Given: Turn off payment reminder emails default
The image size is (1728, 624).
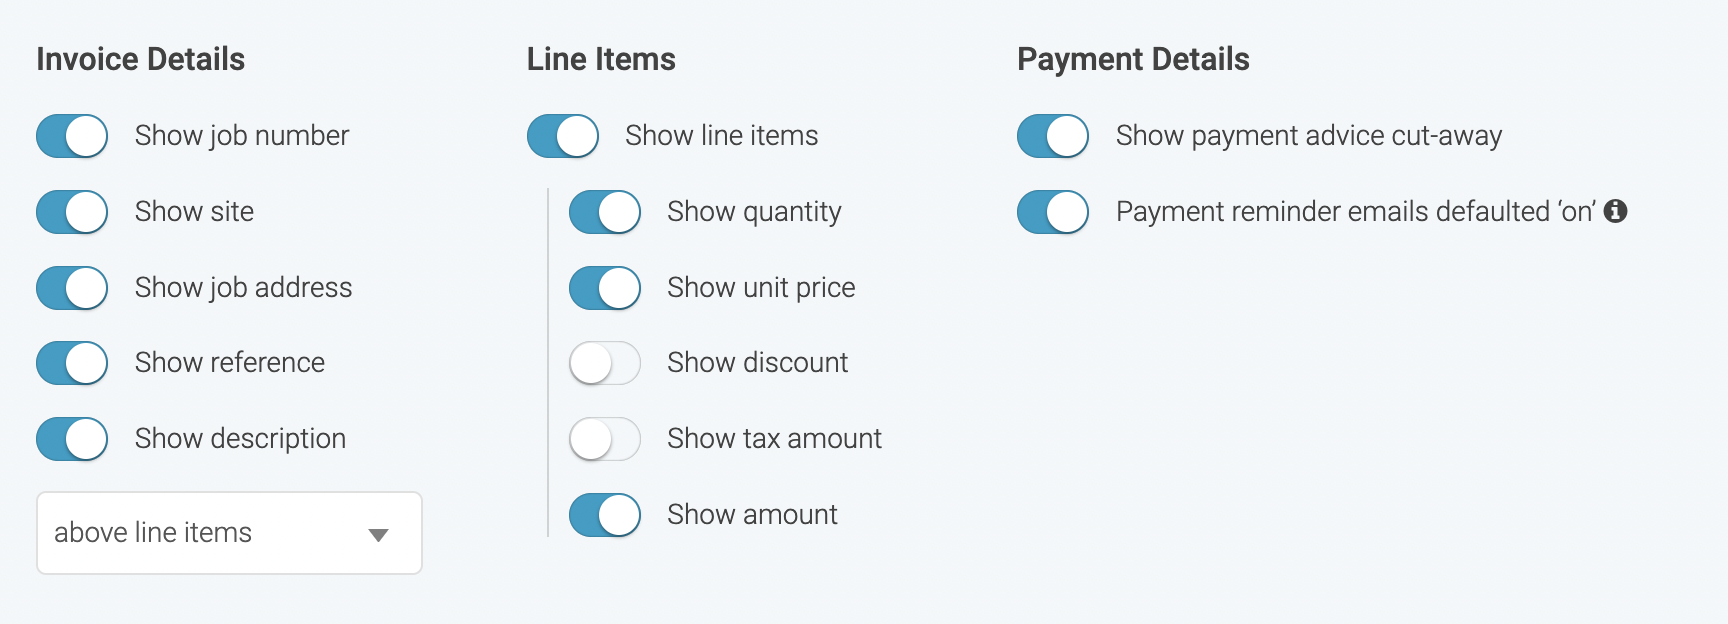Looking at the screenshot, I should 1053,212.
